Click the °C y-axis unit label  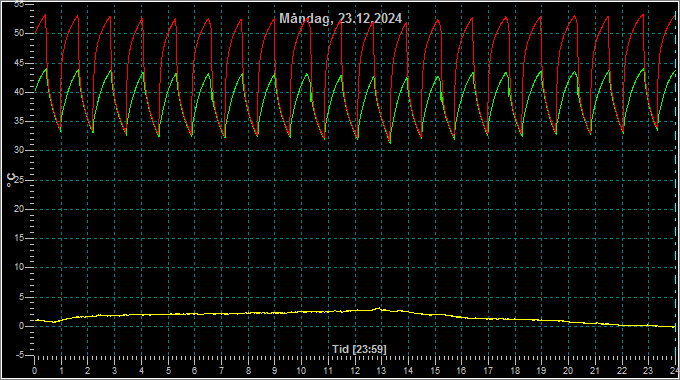pyautogui.click(x=12, y=180)
